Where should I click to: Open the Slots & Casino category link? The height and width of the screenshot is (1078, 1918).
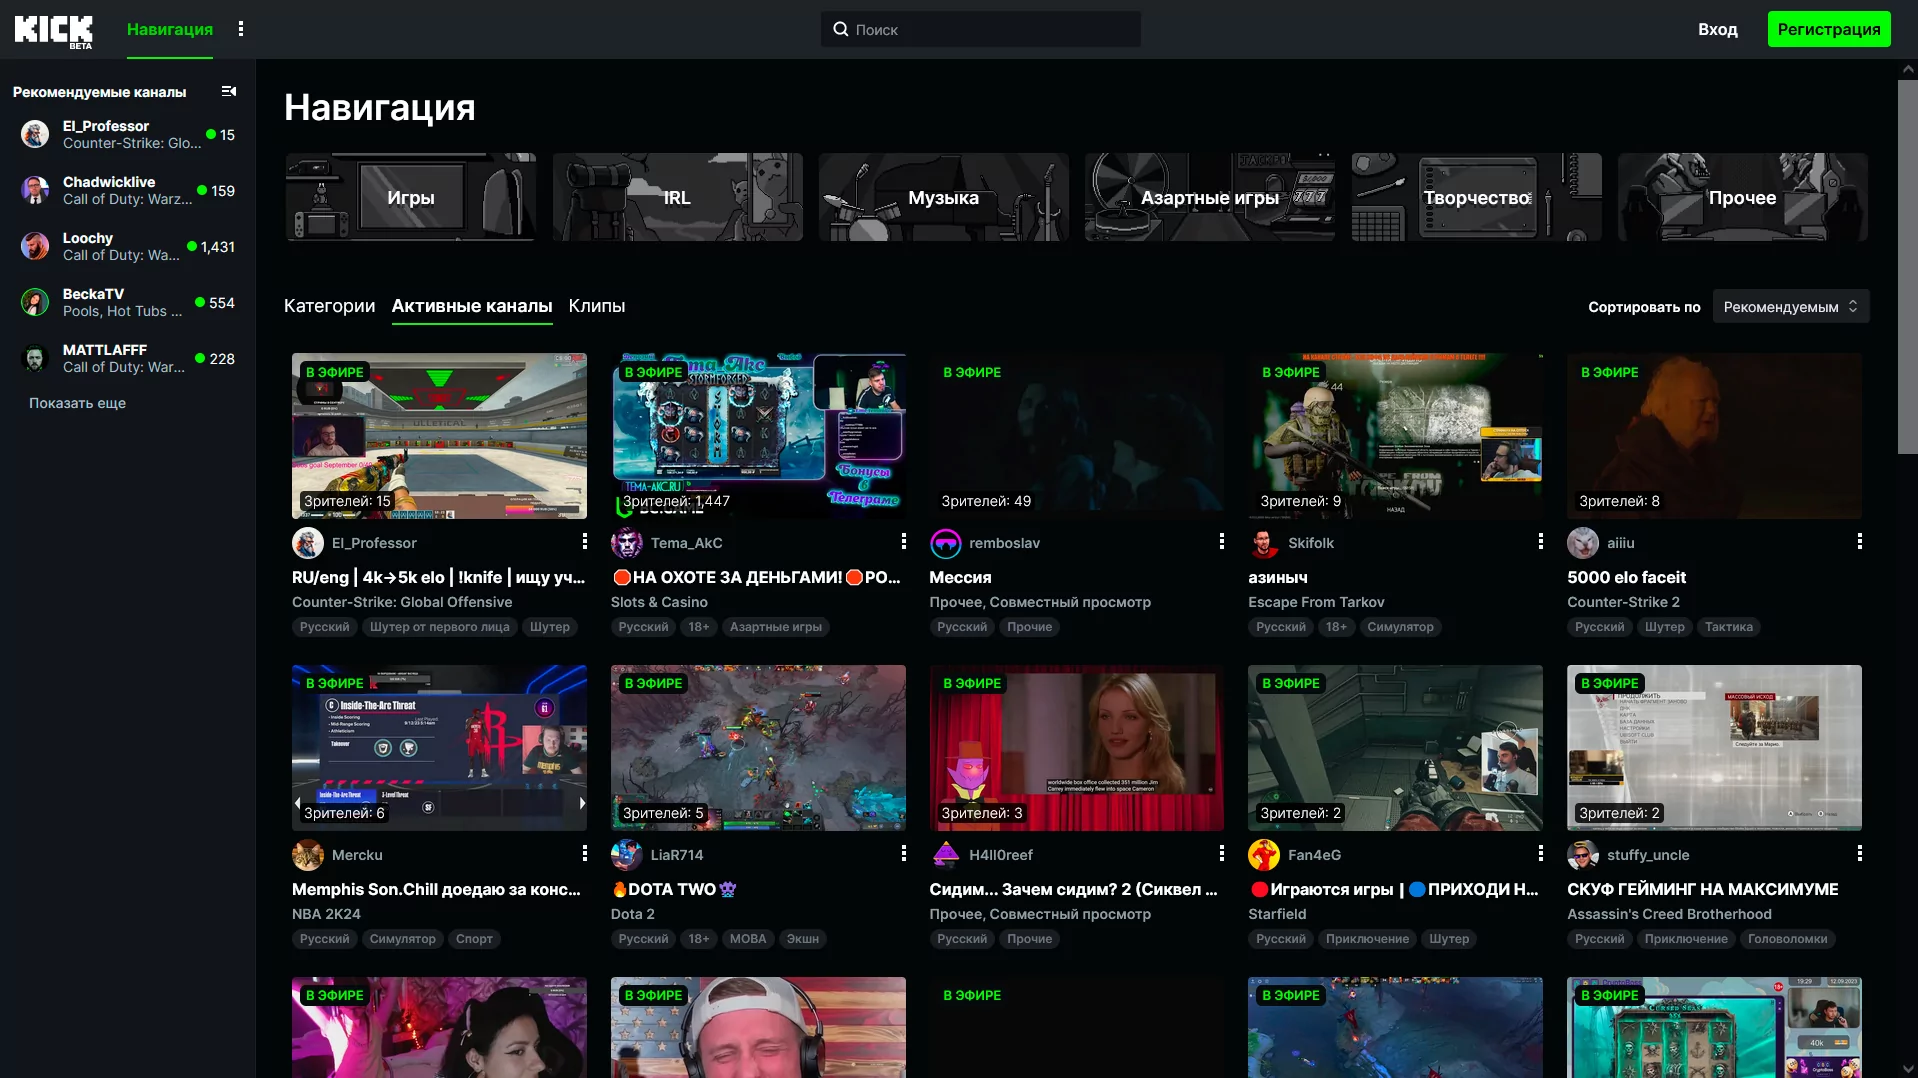659,602
